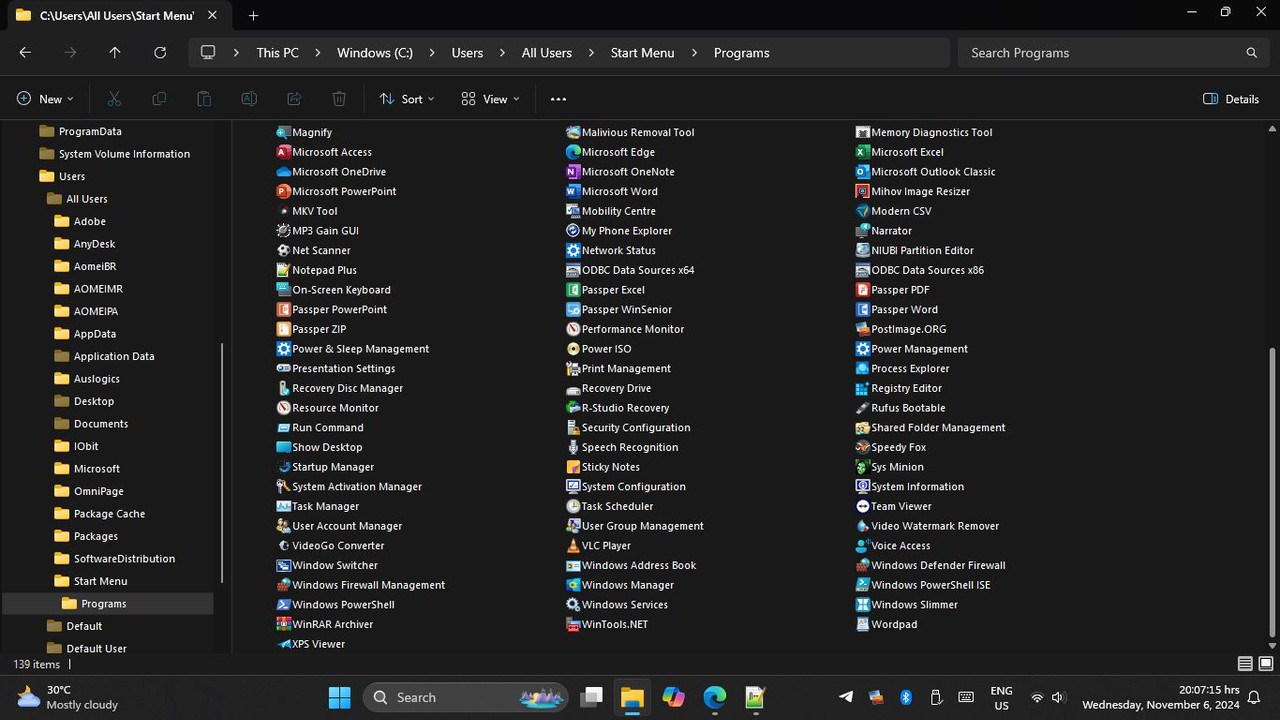Expand chevron after This PC in address bar

[317, 53]
